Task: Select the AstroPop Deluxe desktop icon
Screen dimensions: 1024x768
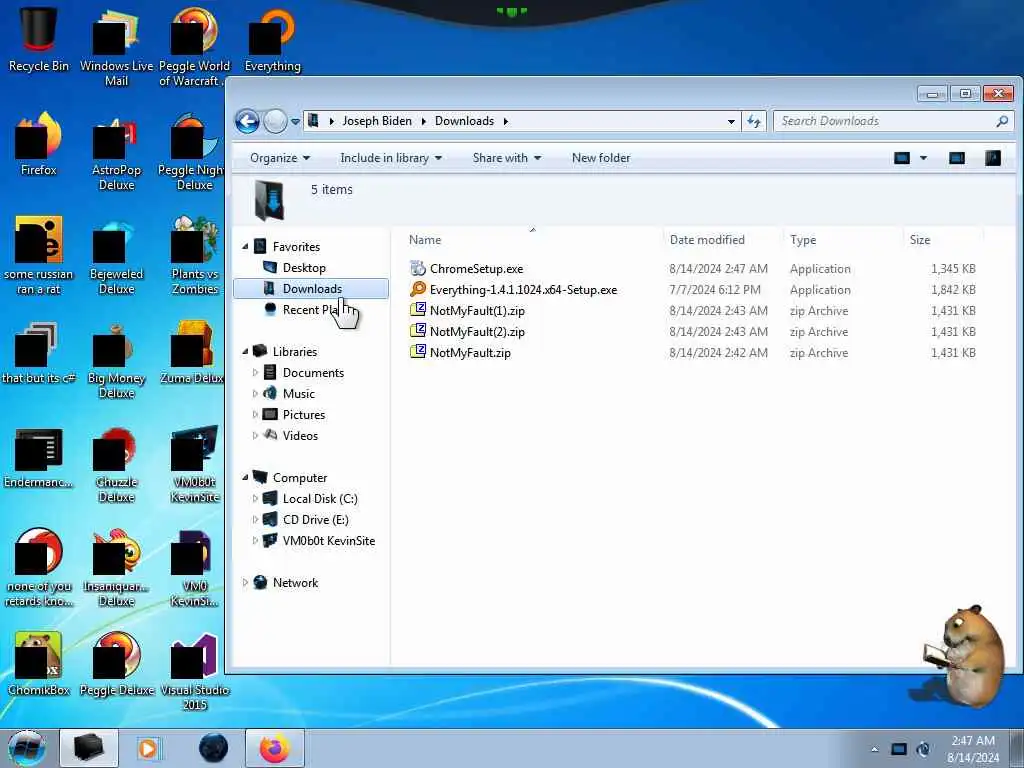Action: coord(116,153)
